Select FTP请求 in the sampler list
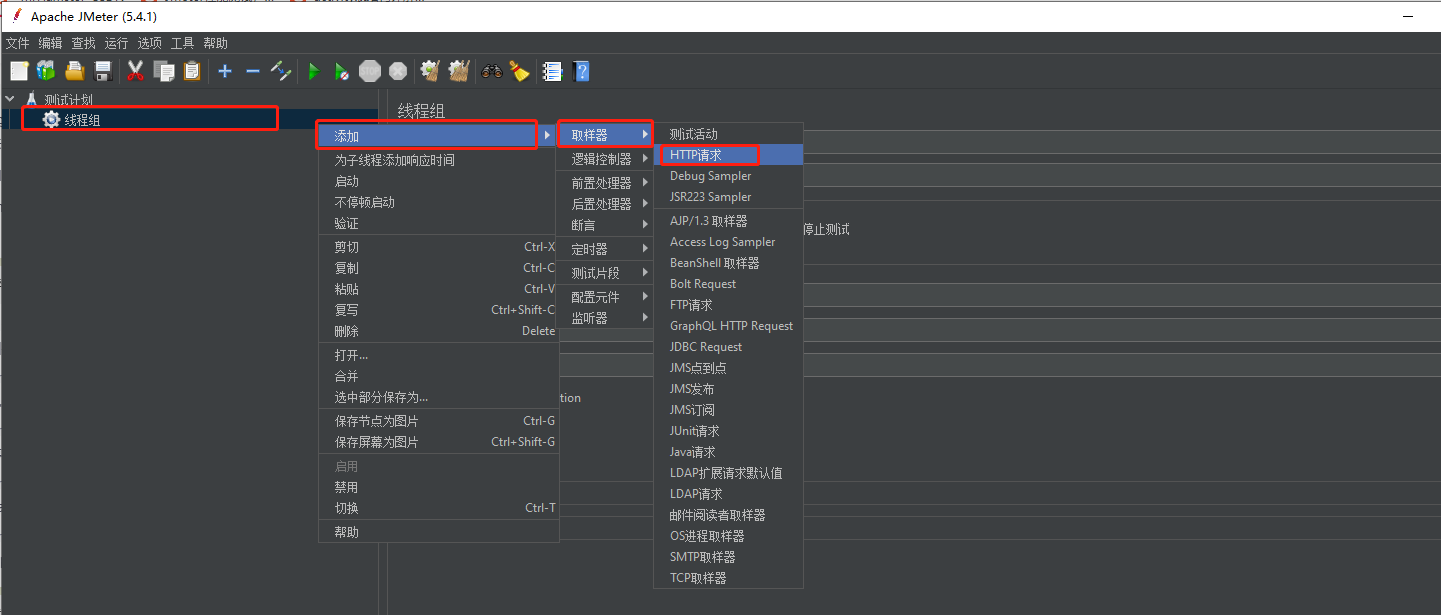 [729, 305]
